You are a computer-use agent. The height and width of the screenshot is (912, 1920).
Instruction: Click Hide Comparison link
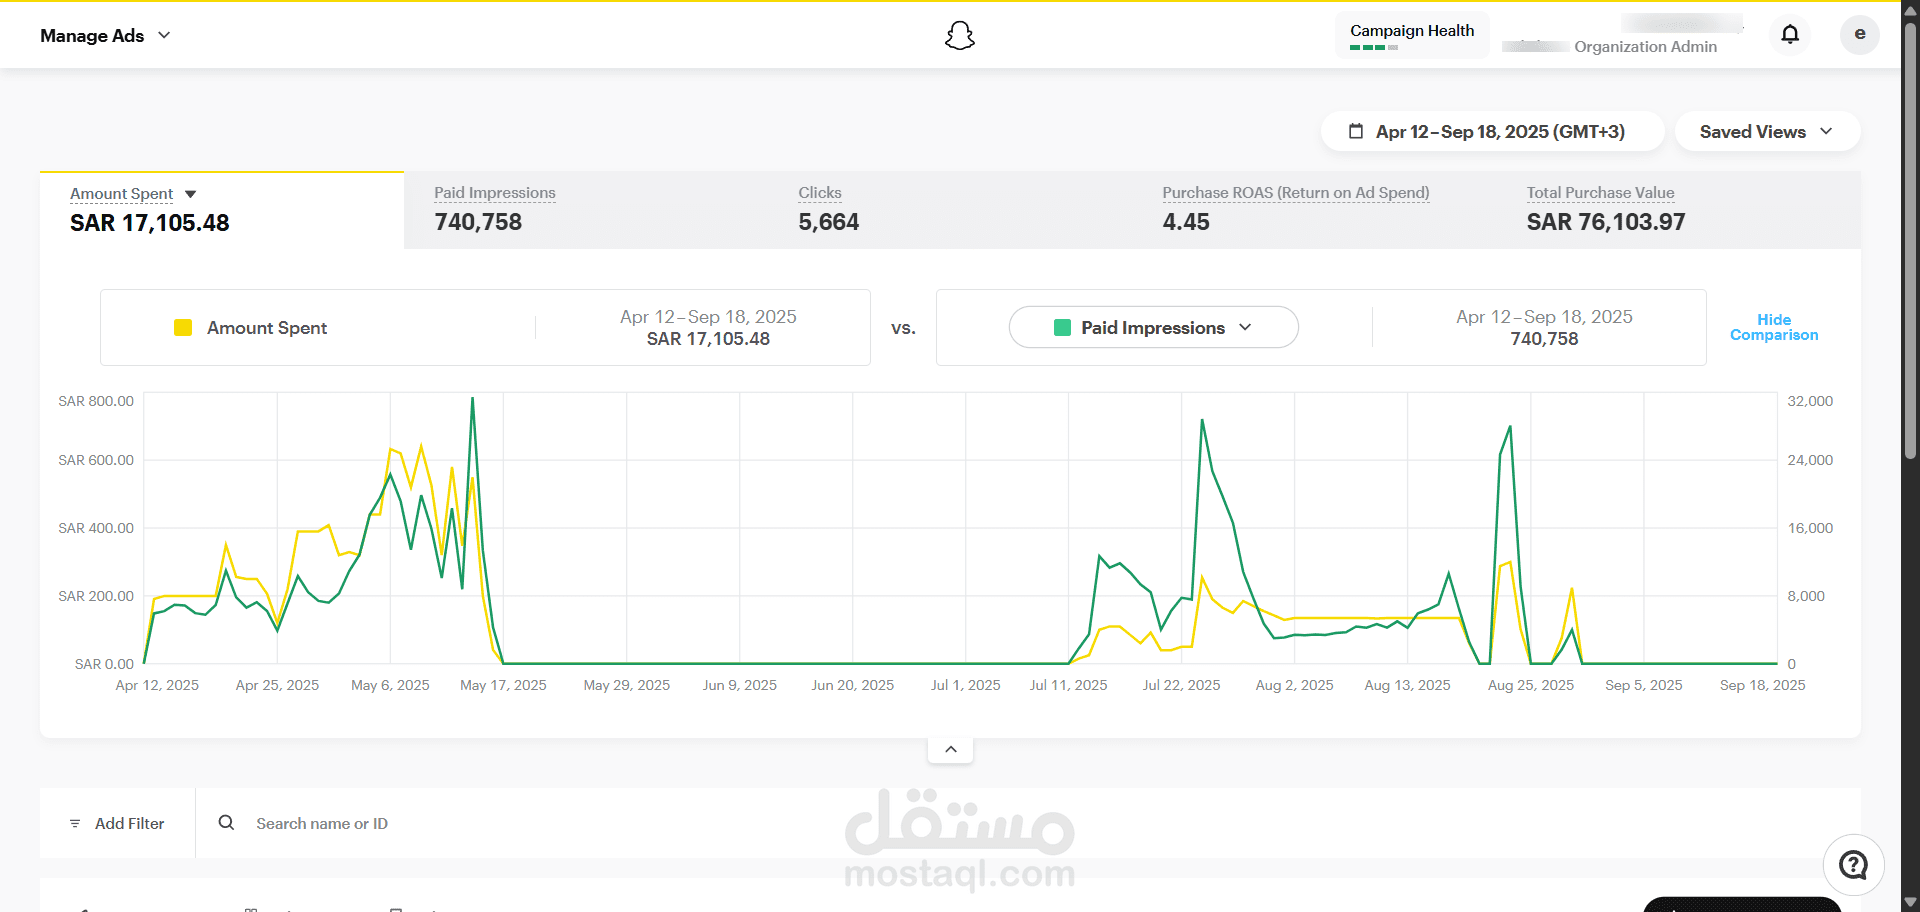[1774, 328]
